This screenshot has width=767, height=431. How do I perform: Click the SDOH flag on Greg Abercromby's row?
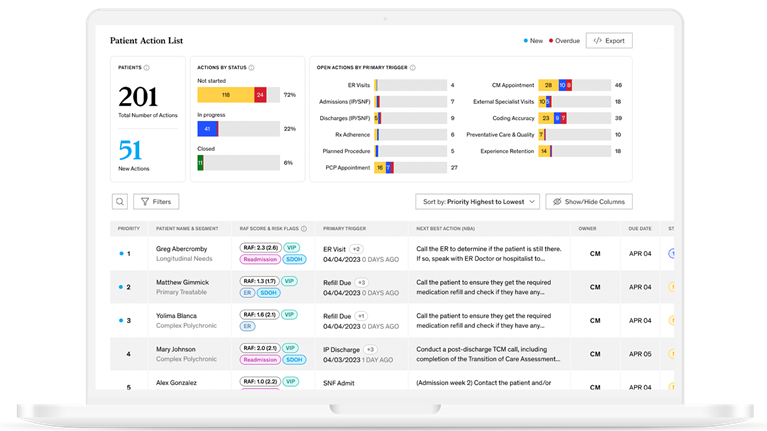click(296, 258)
